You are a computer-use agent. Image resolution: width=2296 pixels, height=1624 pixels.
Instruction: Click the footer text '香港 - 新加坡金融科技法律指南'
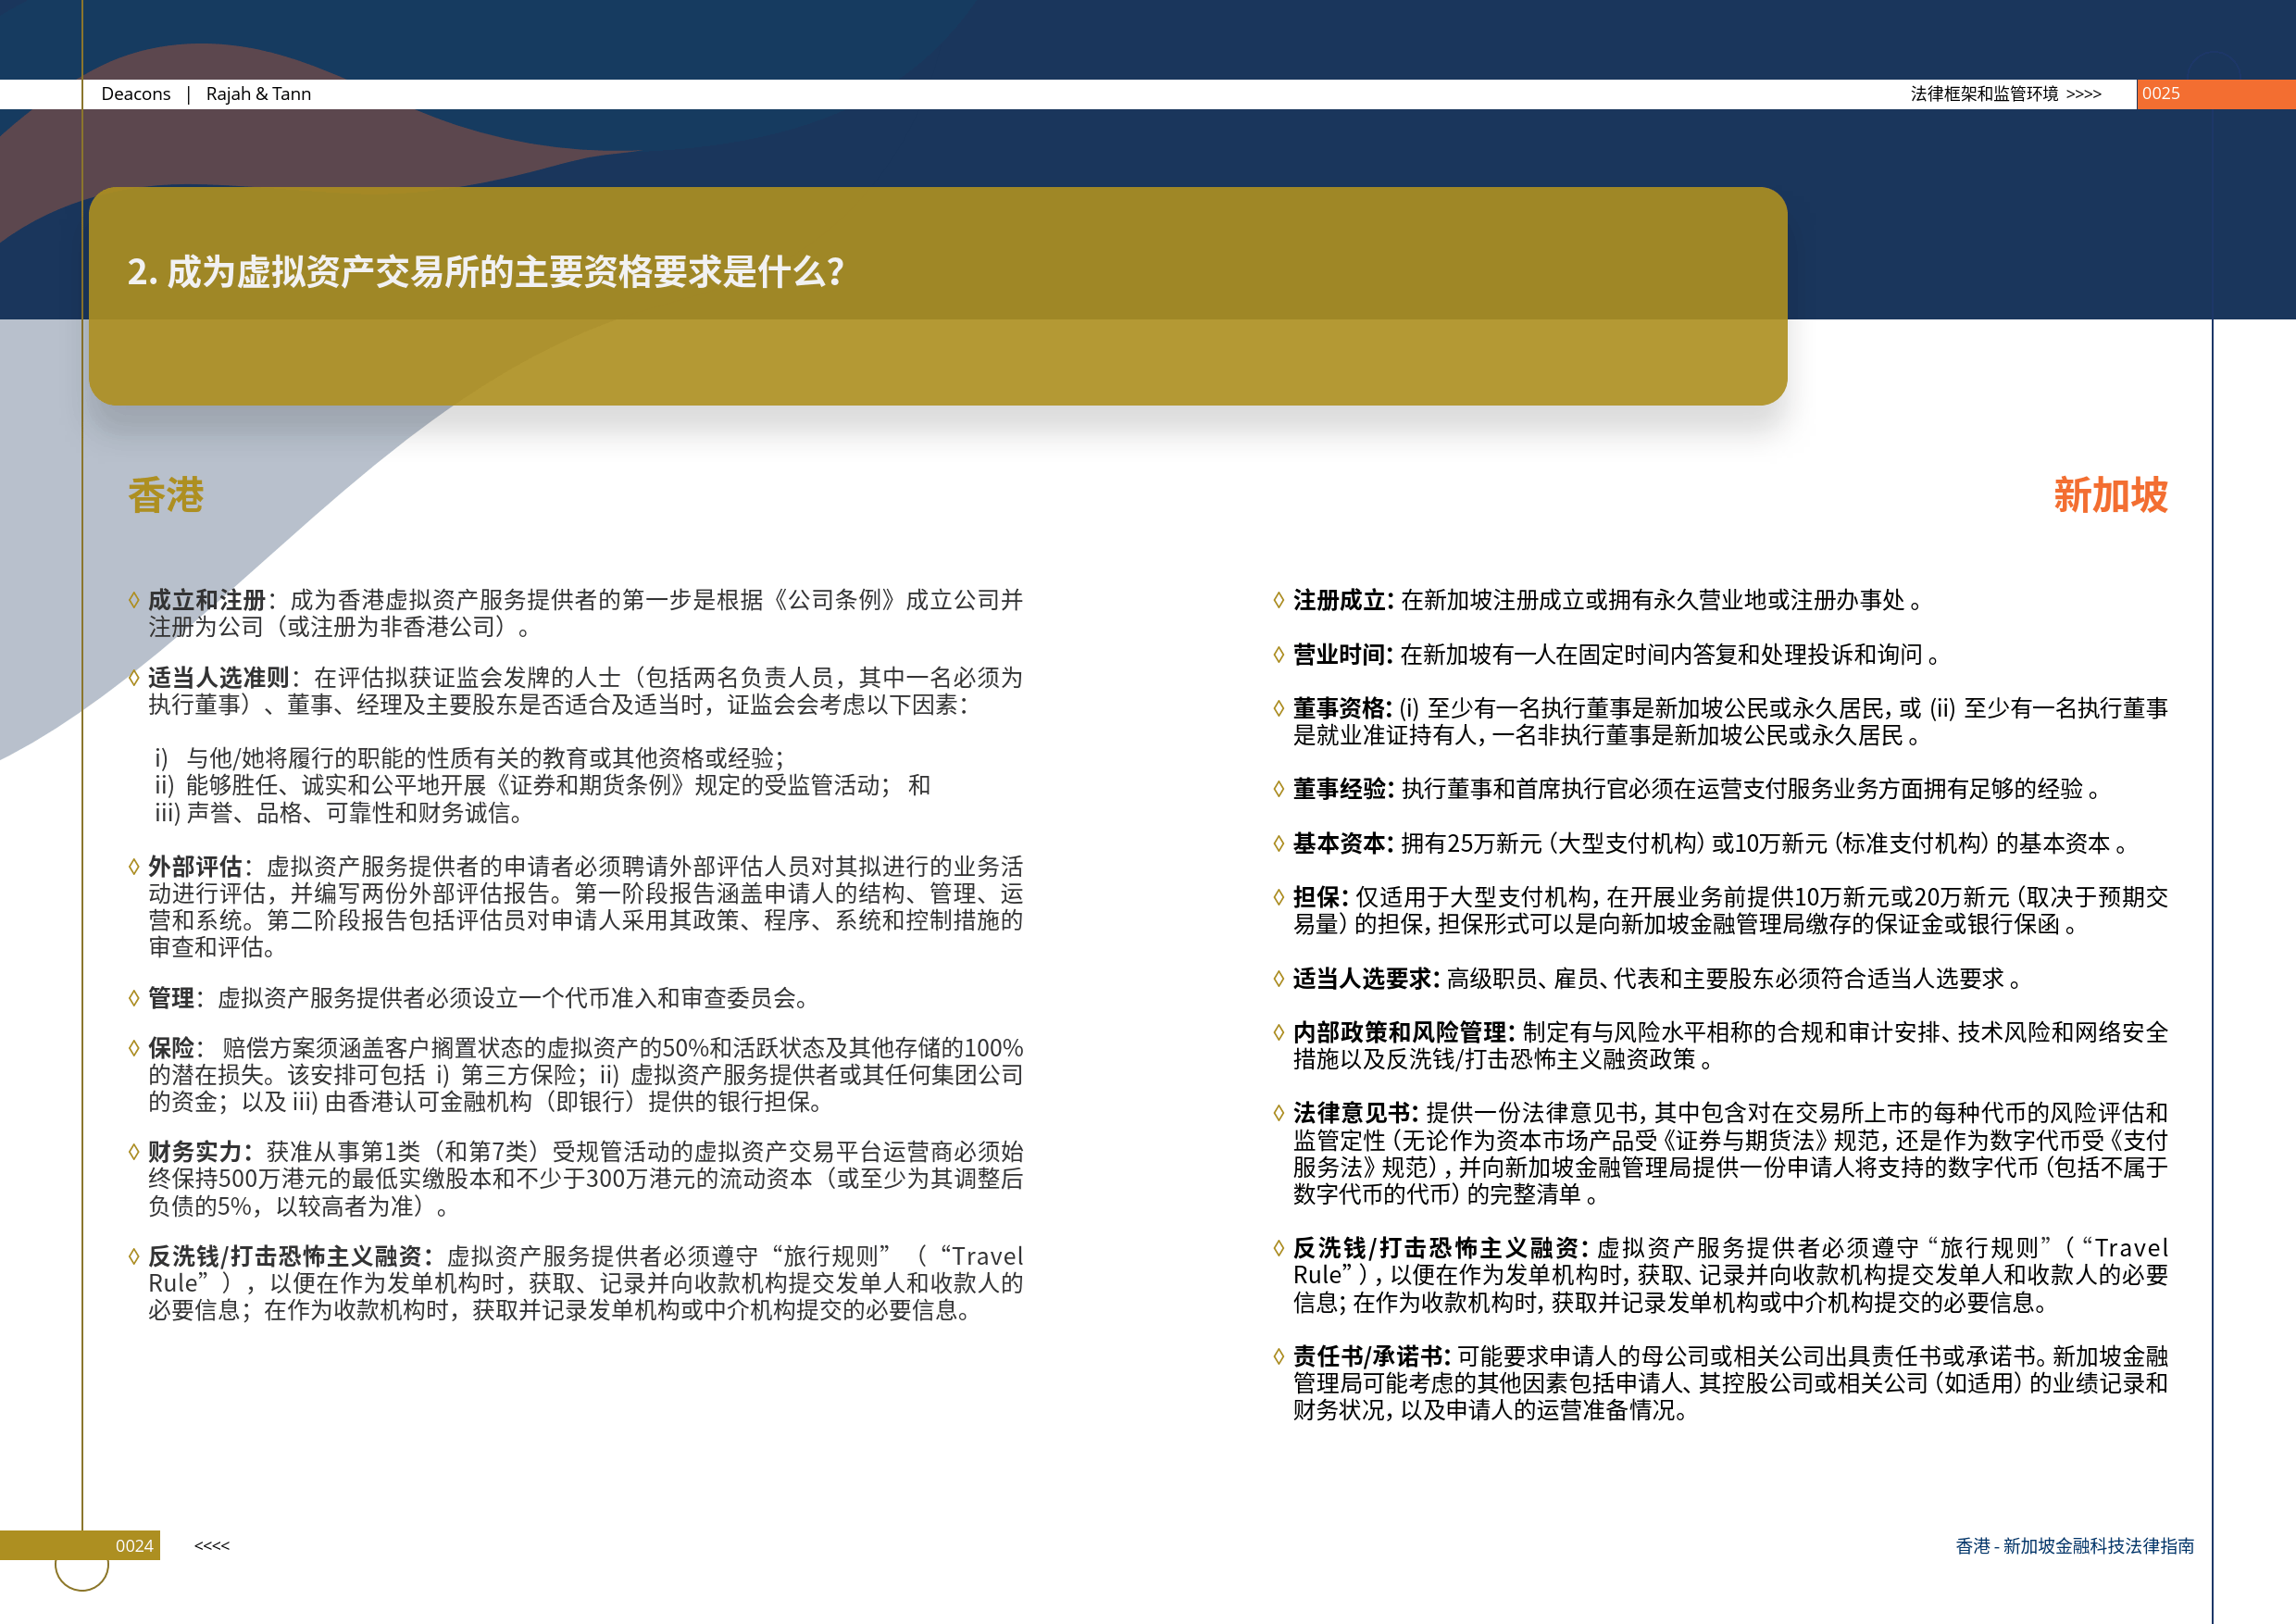coord(2074,1546)
